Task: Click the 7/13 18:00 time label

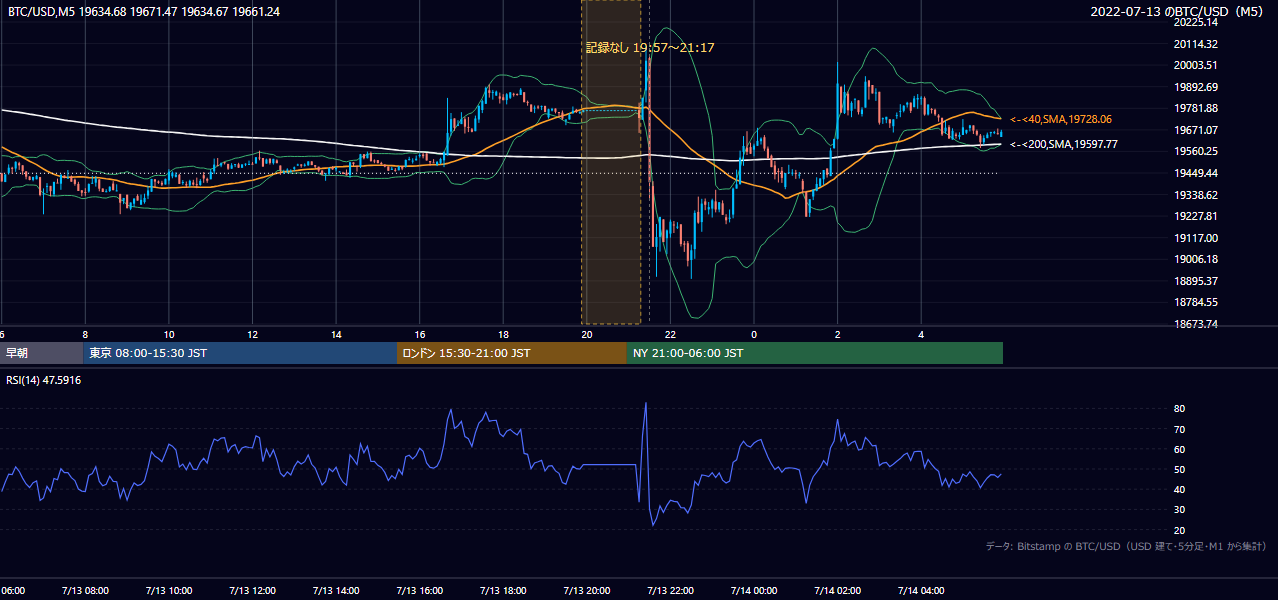Action: tap(502, 591)
